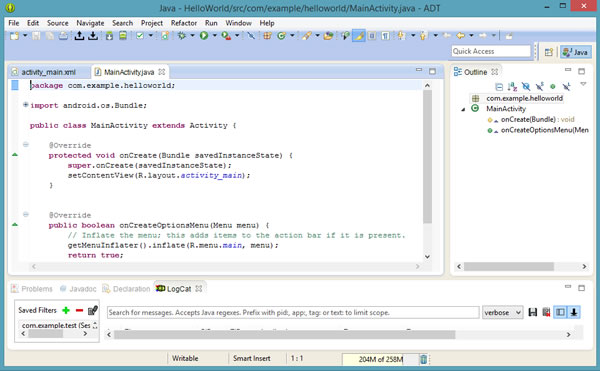Click the upload arrow toolbar icon
This screenshot has height=371, width=600.
[x=79, y=36]
